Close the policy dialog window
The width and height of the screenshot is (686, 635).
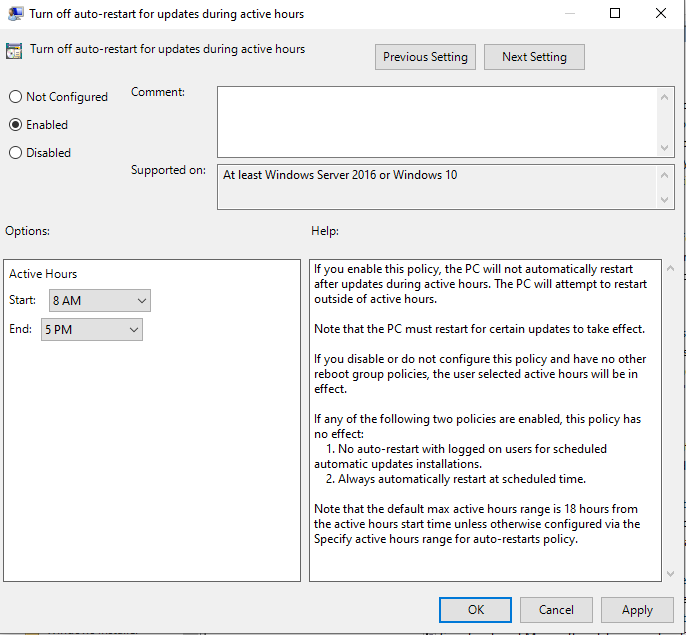coord(661,13)
